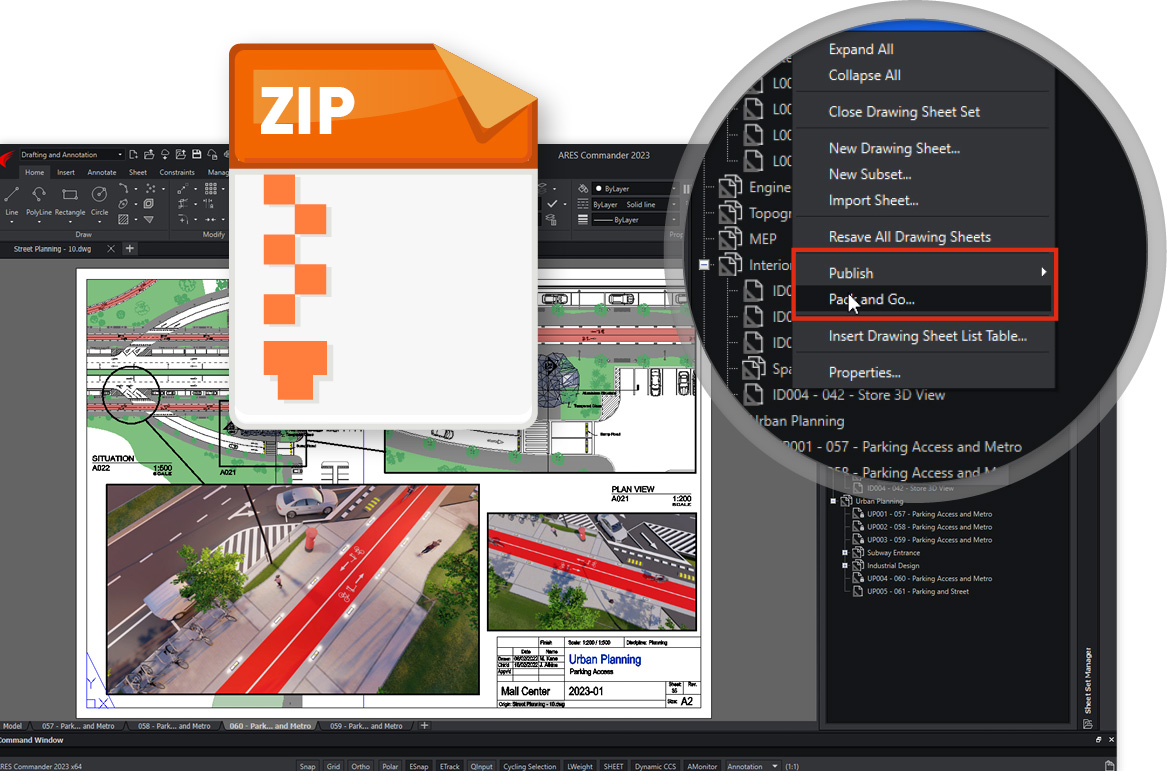Screen dimensions: 1167x771
Task: Toggle Cycling Selection
Action: [529, 766]
